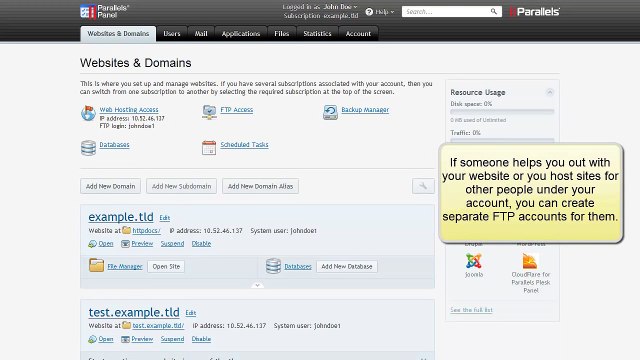This screenshot has width=640, height=360.
Task: Click Suspend under test.example.tld
Action: coord(172,339)
